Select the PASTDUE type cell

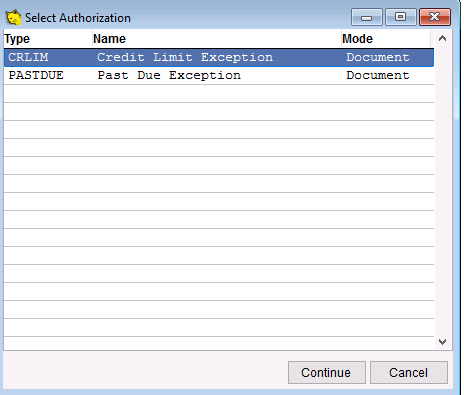point(36,75)
